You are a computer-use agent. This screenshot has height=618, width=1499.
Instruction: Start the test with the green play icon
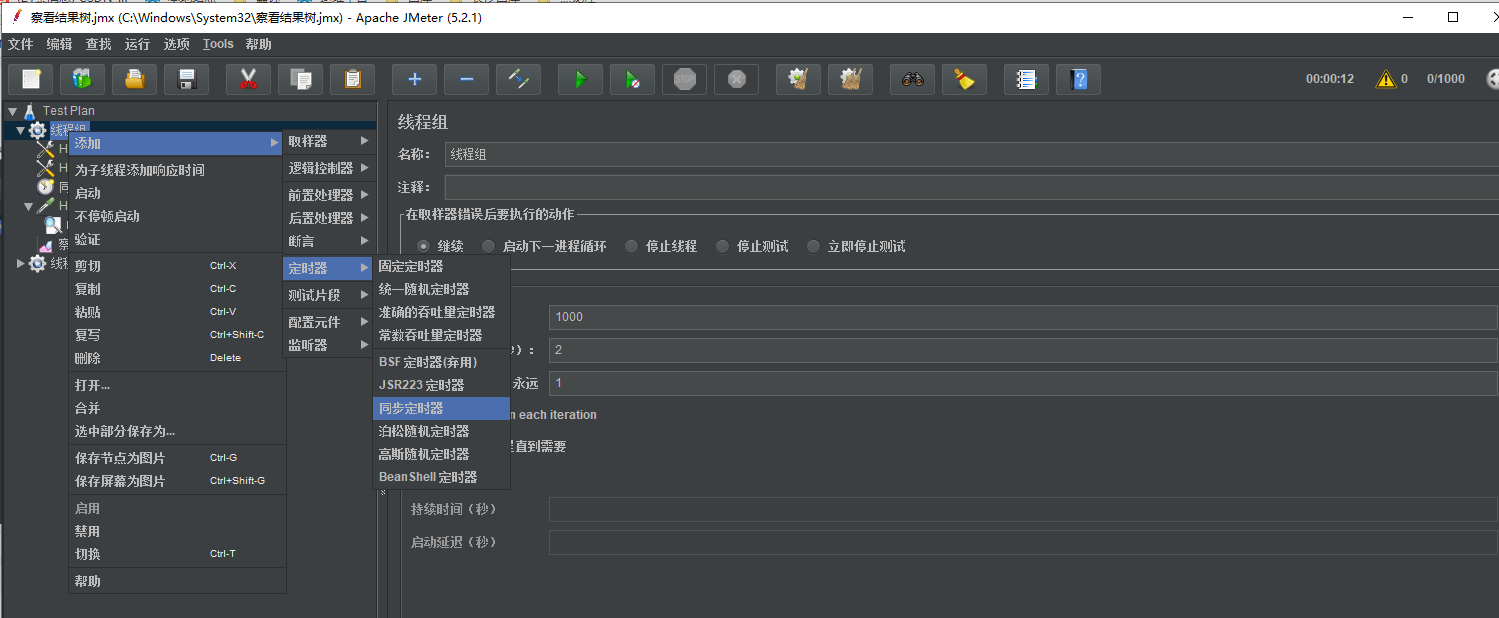(580, 79)
